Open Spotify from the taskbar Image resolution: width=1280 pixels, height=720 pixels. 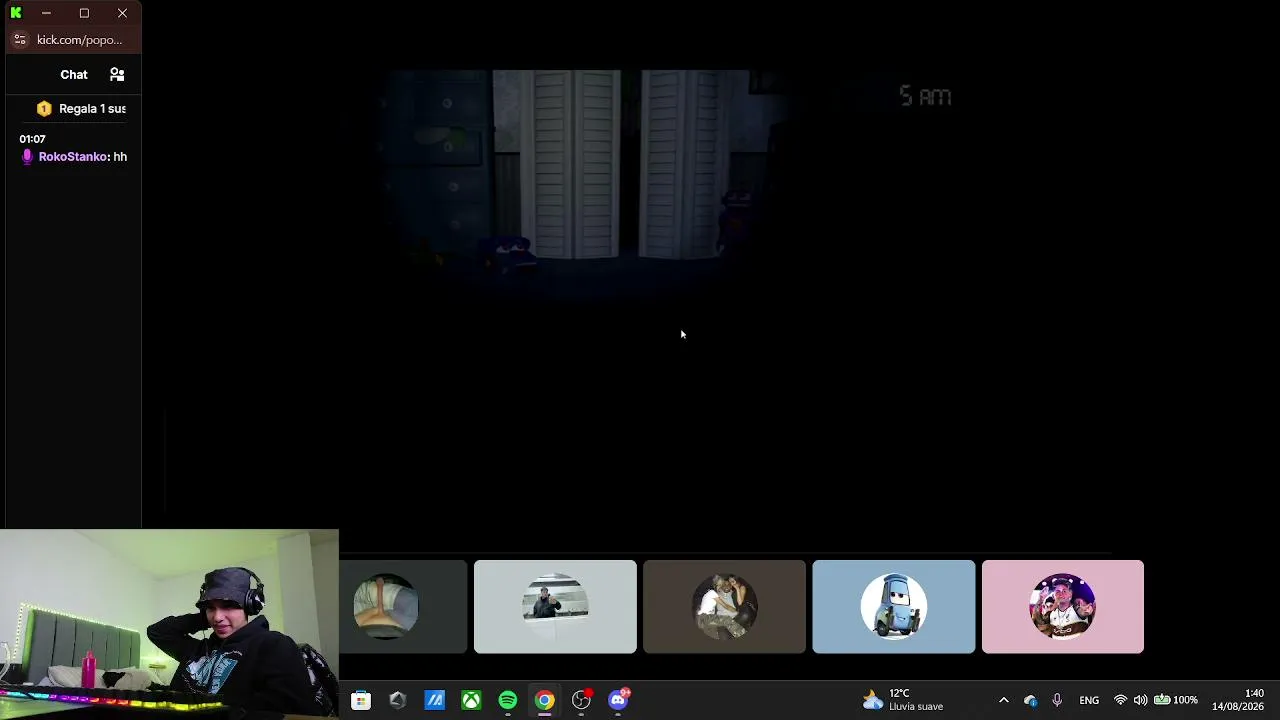tap(508, 700)
